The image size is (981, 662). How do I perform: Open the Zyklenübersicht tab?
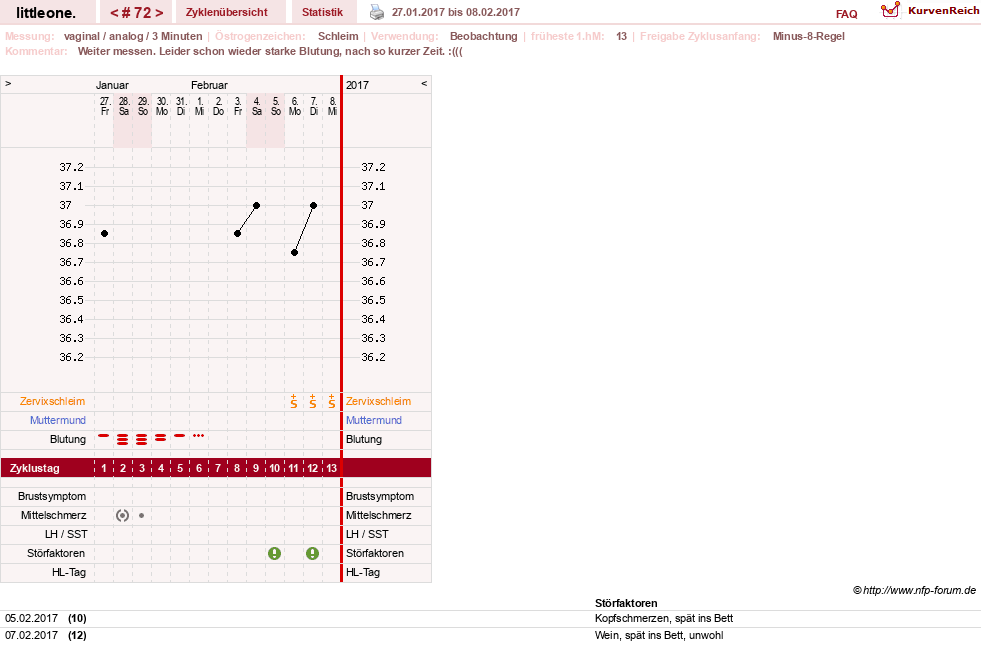point(226,13)
